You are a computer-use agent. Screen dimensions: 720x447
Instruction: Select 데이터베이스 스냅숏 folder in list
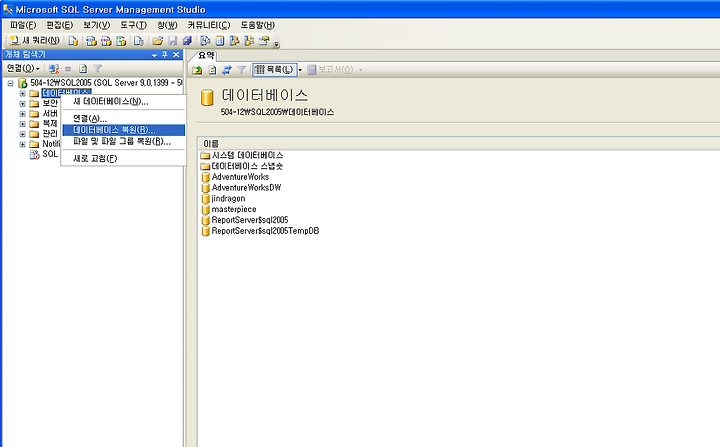click(242, 166)
